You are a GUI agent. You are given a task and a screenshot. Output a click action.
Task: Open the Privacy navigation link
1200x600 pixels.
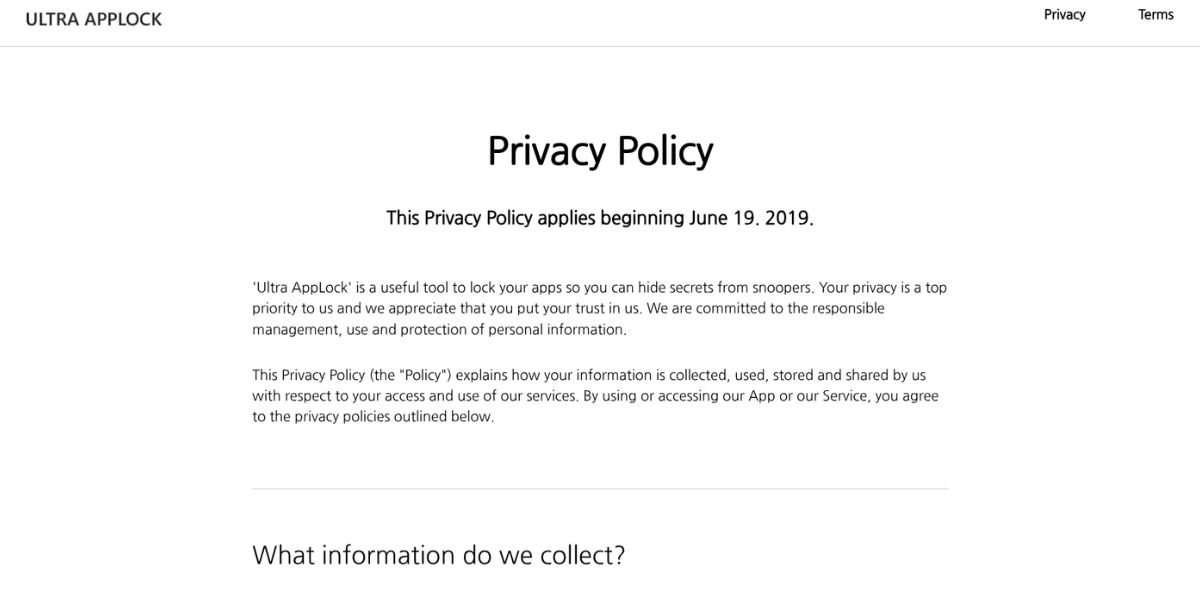[x=1064, y=14]
